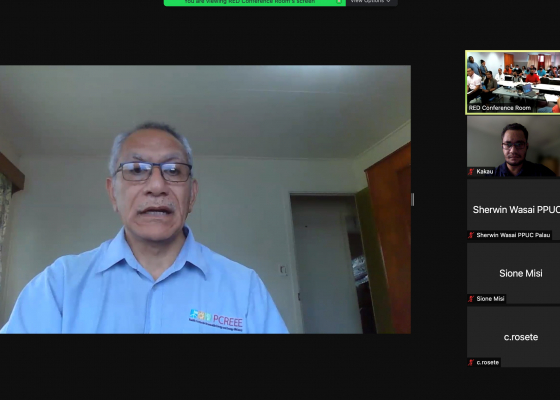Image resolution: width=560 pixels, height=400 pixels.
Task: Click the View Options chevron arrow
Action: point(388,1)
